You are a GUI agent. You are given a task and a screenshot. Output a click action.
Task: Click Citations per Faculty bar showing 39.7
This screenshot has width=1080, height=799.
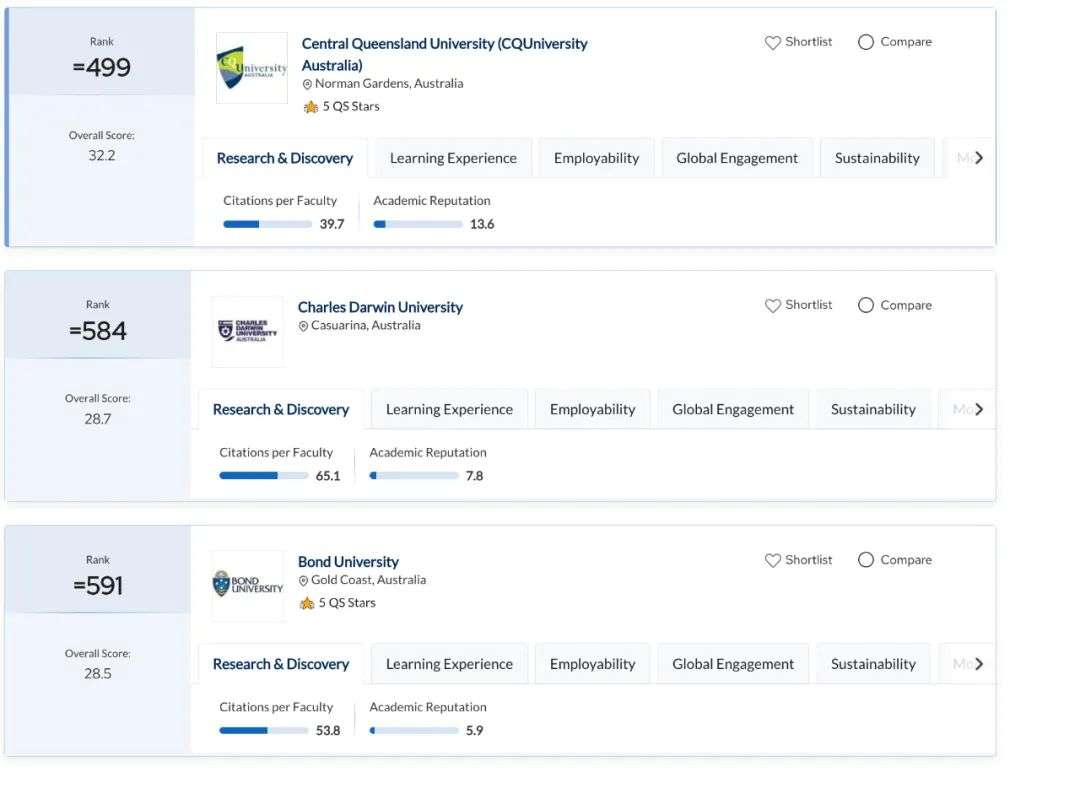click(x=267, y=224)
